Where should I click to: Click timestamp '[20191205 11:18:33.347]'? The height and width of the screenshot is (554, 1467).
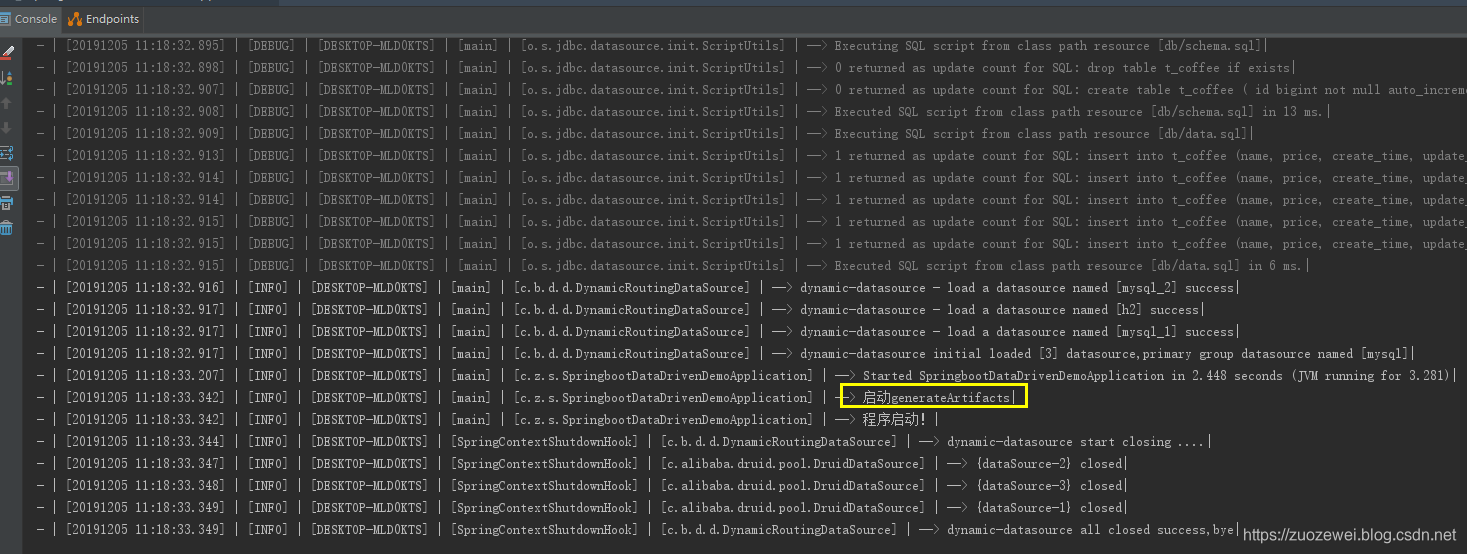[146, 464]
